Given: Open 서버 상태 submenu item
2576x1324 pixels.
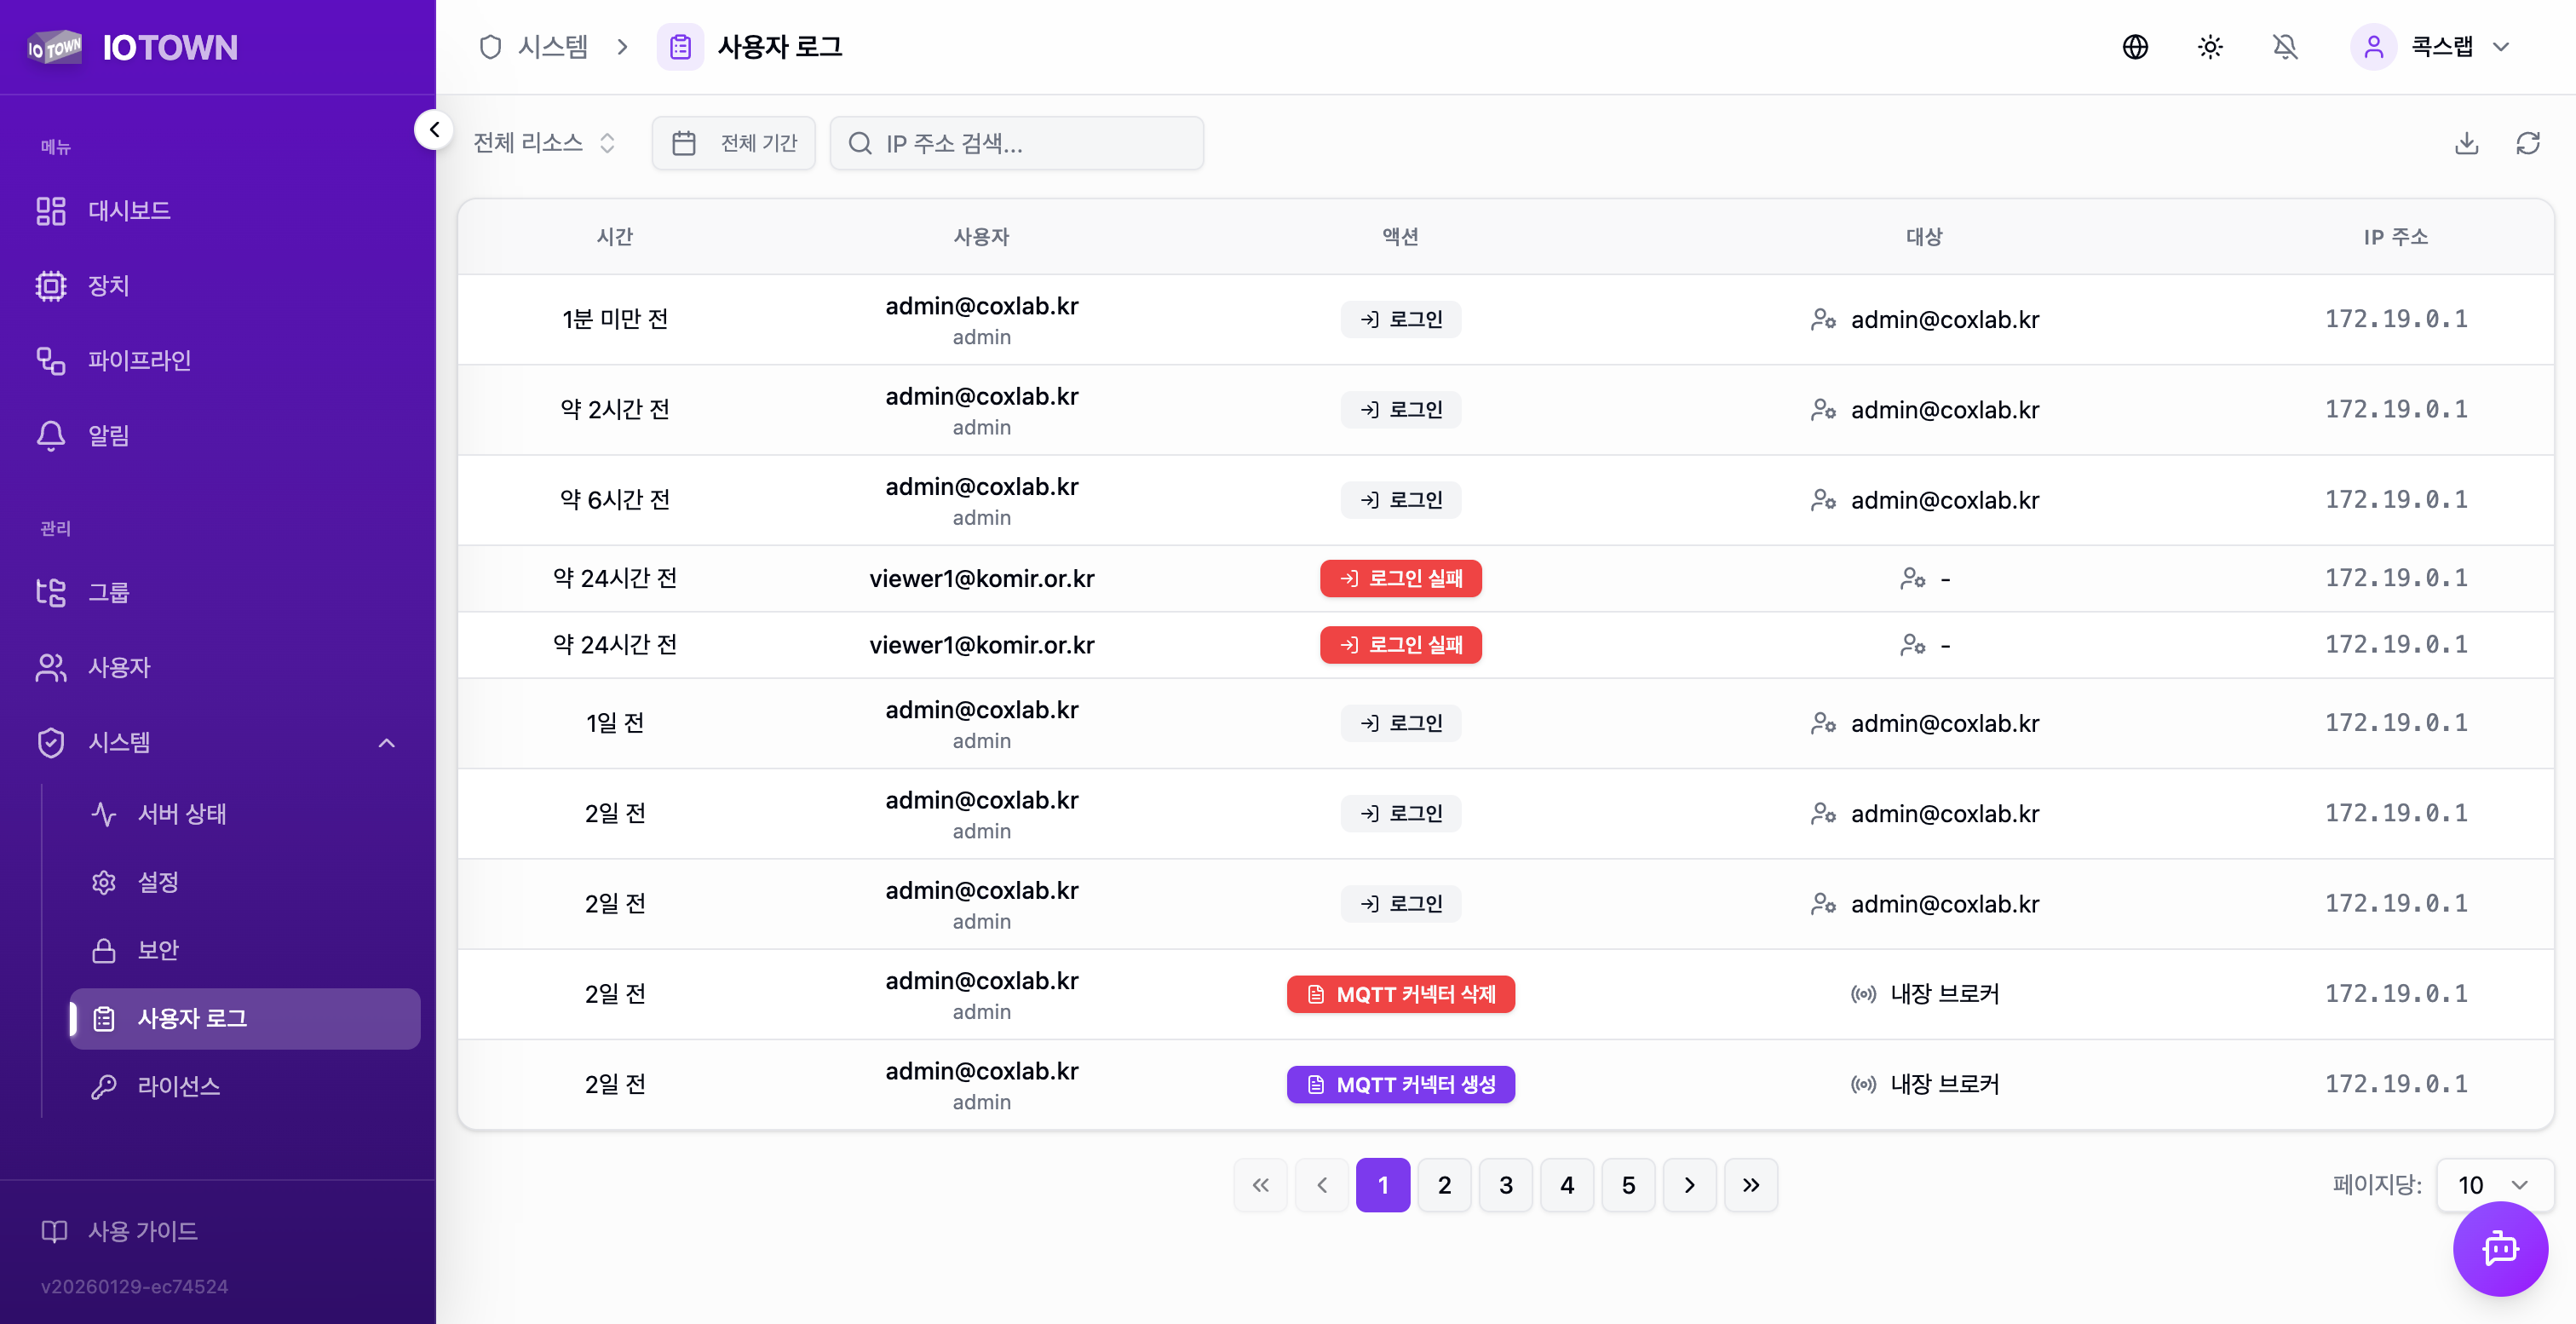Looking at the screenshot, I should (x=244, y=814).
